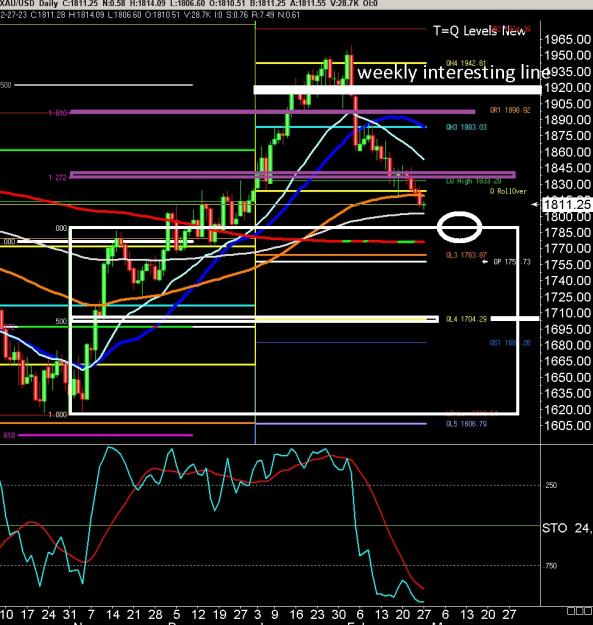The image size is (593, 625).
Task: Click the .250 stochastic level label
Action: (x=551, y=485)
